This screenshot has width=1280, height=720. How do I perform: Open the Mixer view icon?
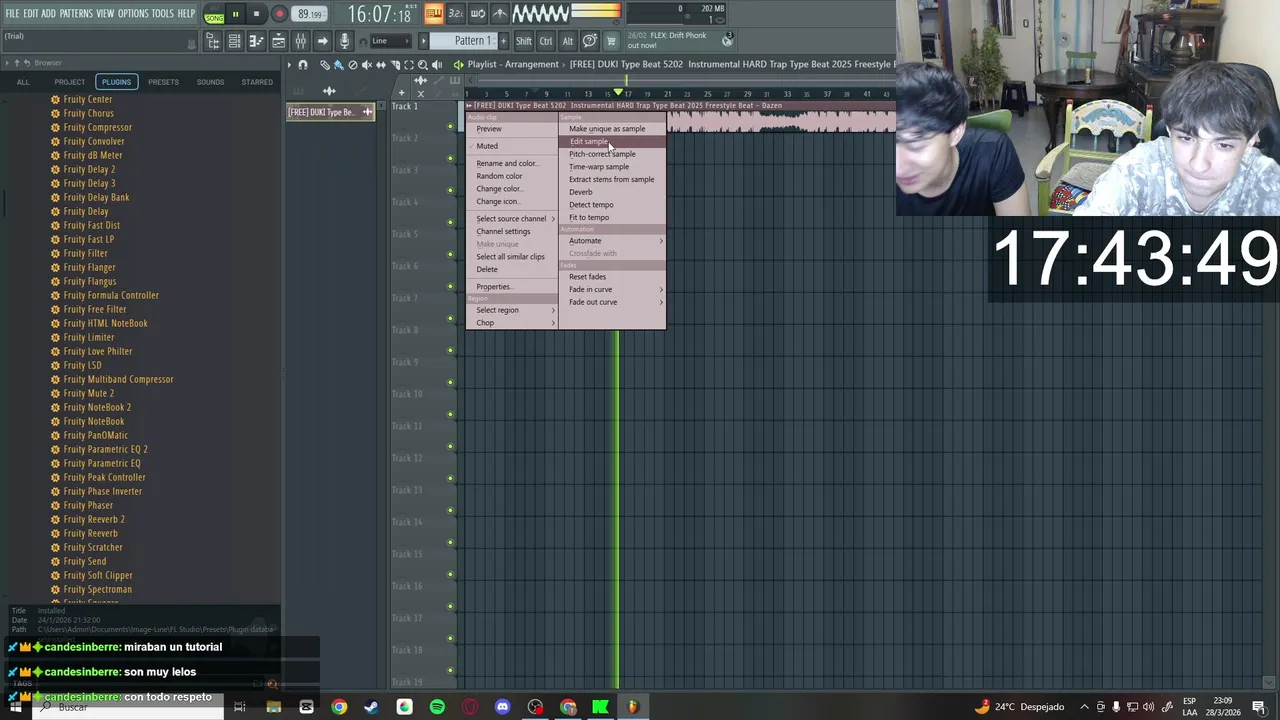point(300,41)
